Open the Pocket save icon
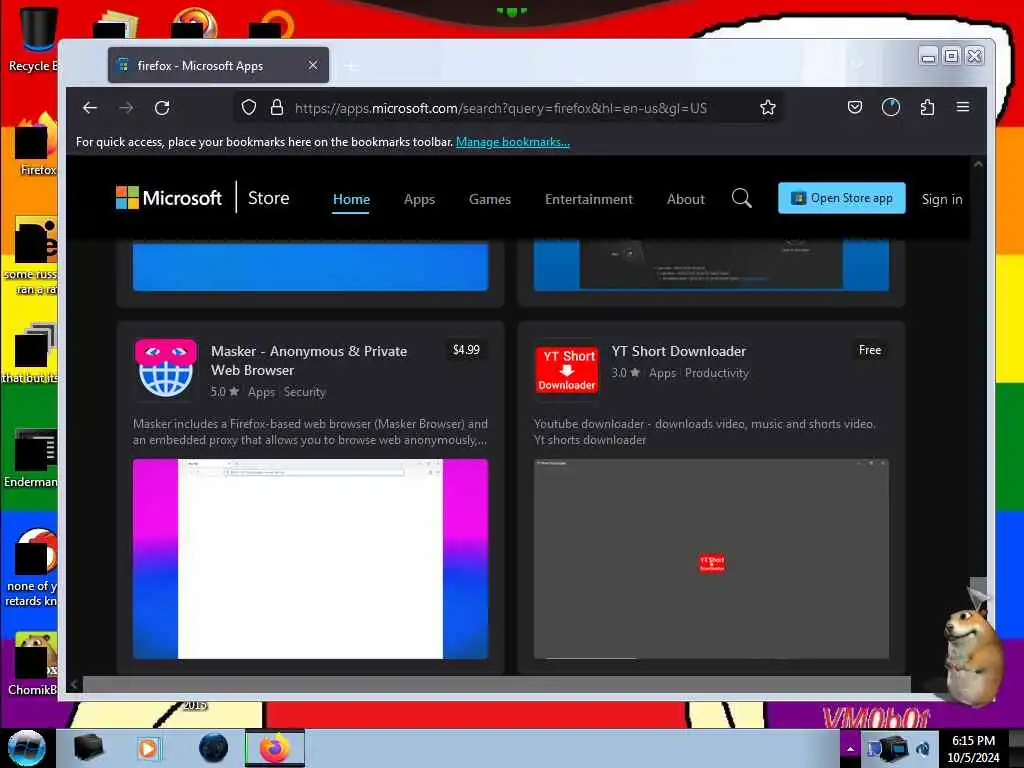Image resolution: width=1024 pixels, height=768 pixels. click(x=854, y=107)
